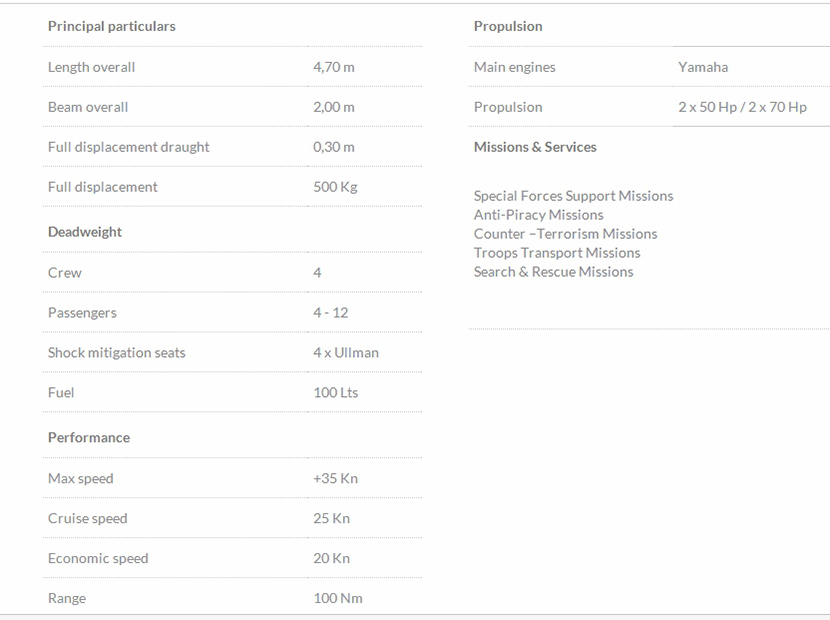Screen dimensions: 830x620
Task: Click the Length overall row label
Action: 91,67
